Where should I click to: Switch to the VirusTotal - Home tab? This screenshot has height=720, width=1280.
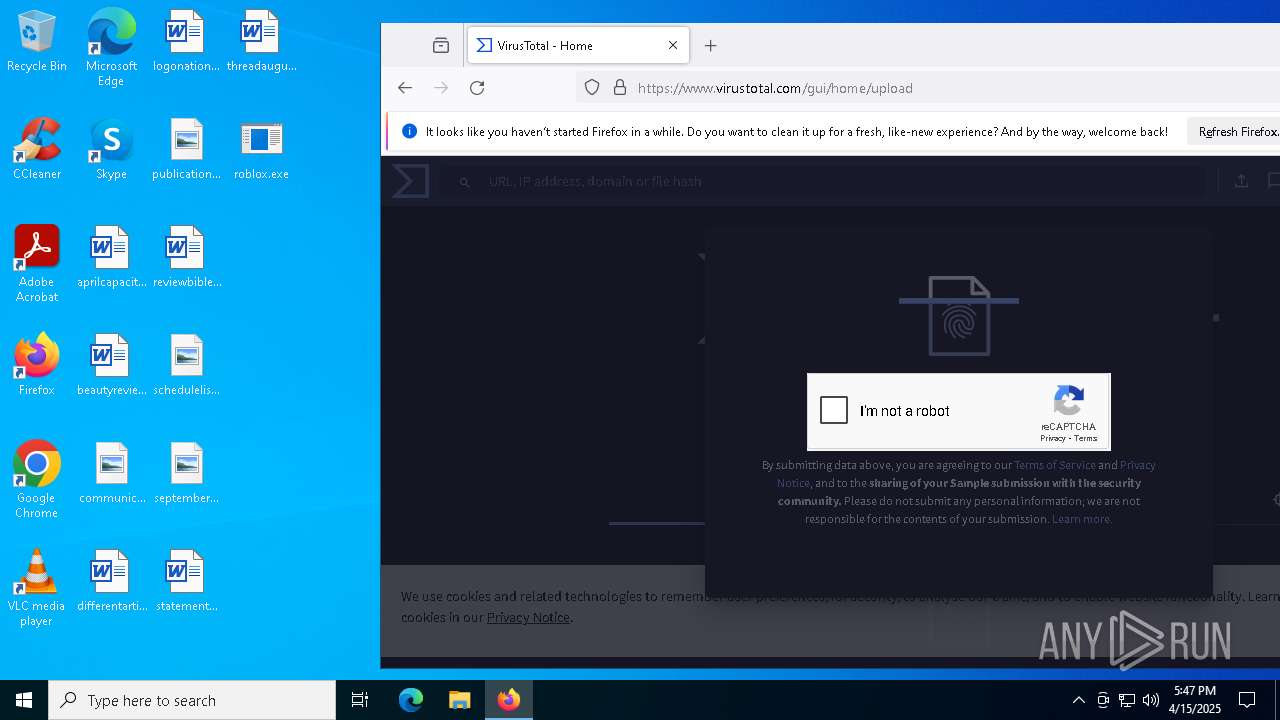click(577, 45)
